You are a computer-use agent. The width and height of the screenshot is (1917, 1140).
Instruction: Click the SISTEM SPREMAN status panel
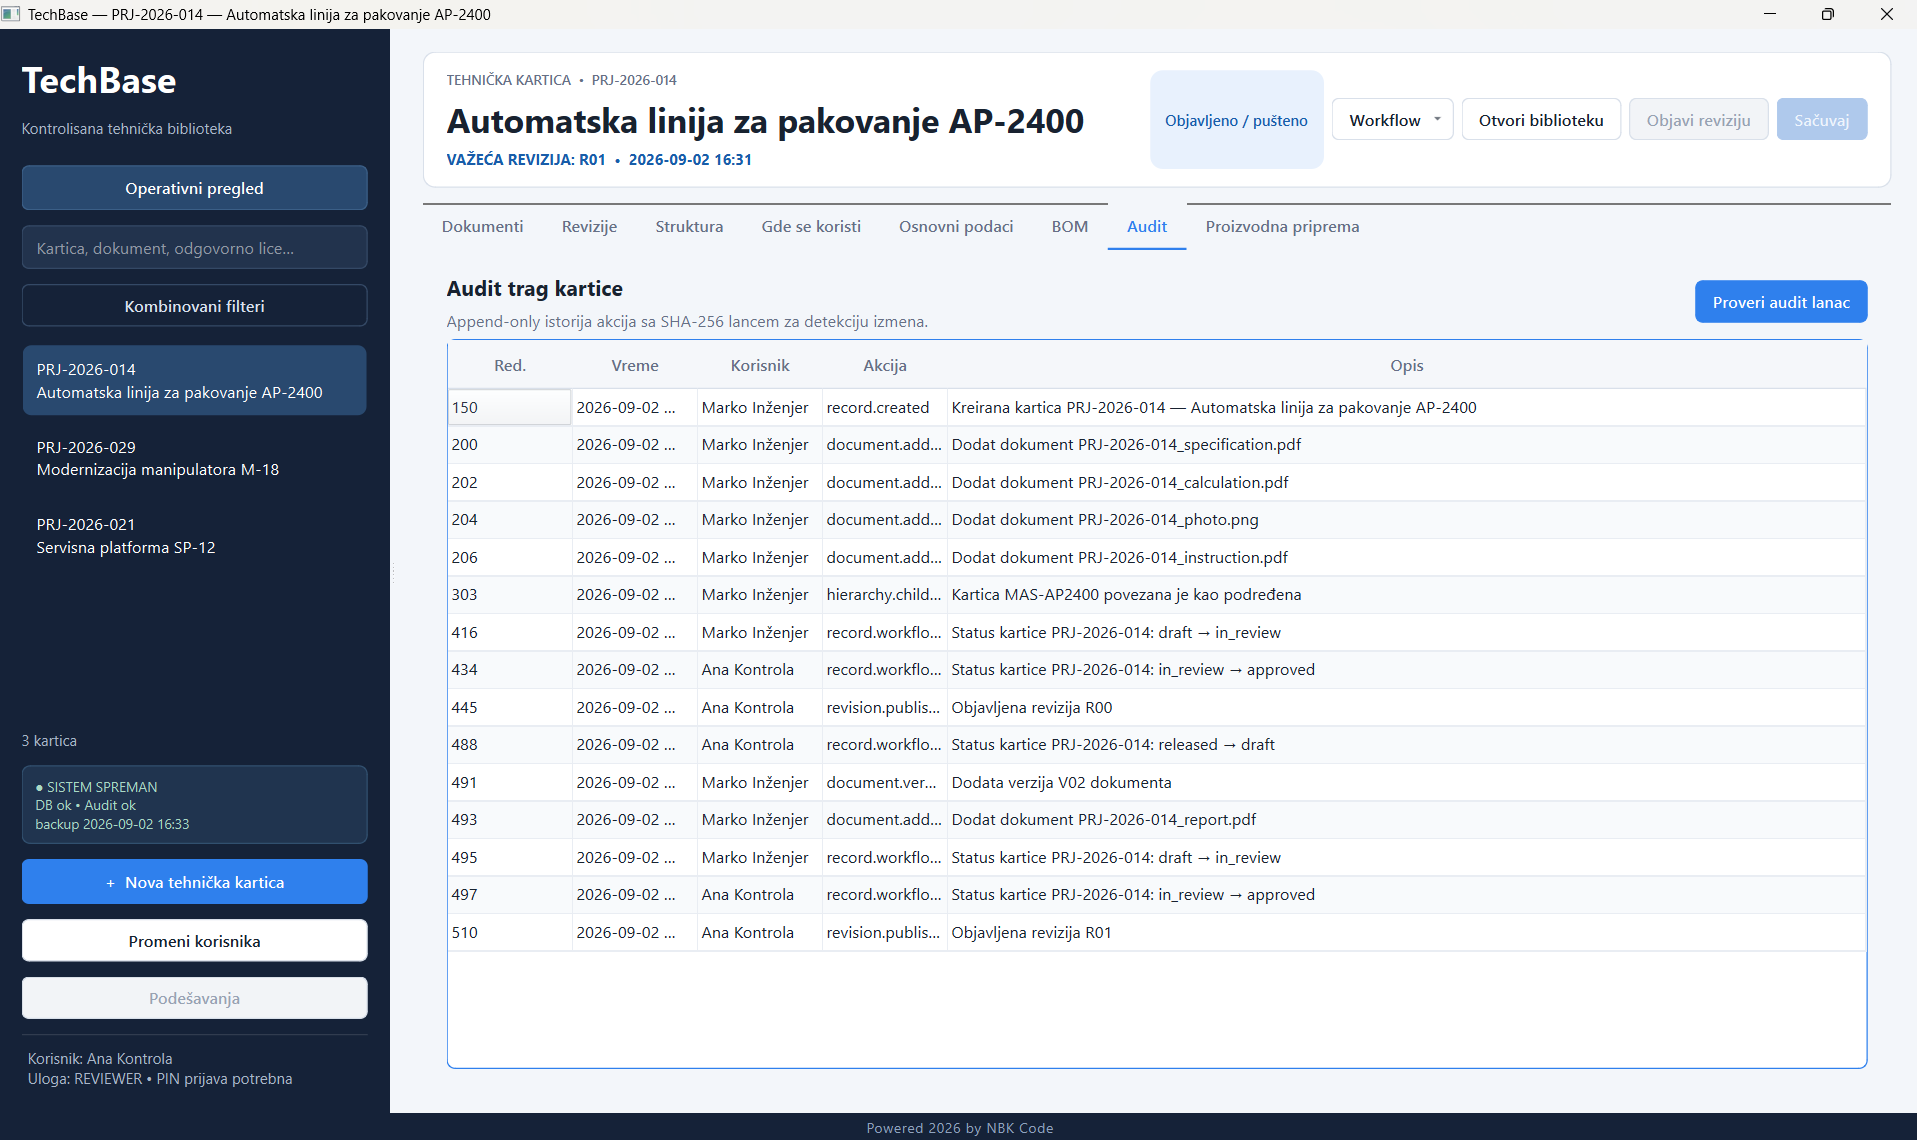194,805
